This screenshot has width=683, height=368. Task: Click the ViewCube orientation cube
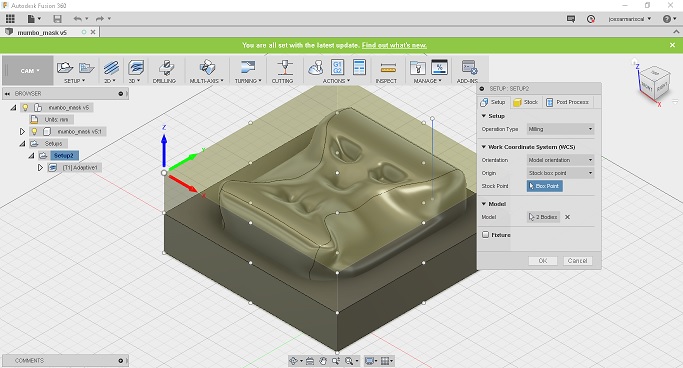tap(654, 84)
